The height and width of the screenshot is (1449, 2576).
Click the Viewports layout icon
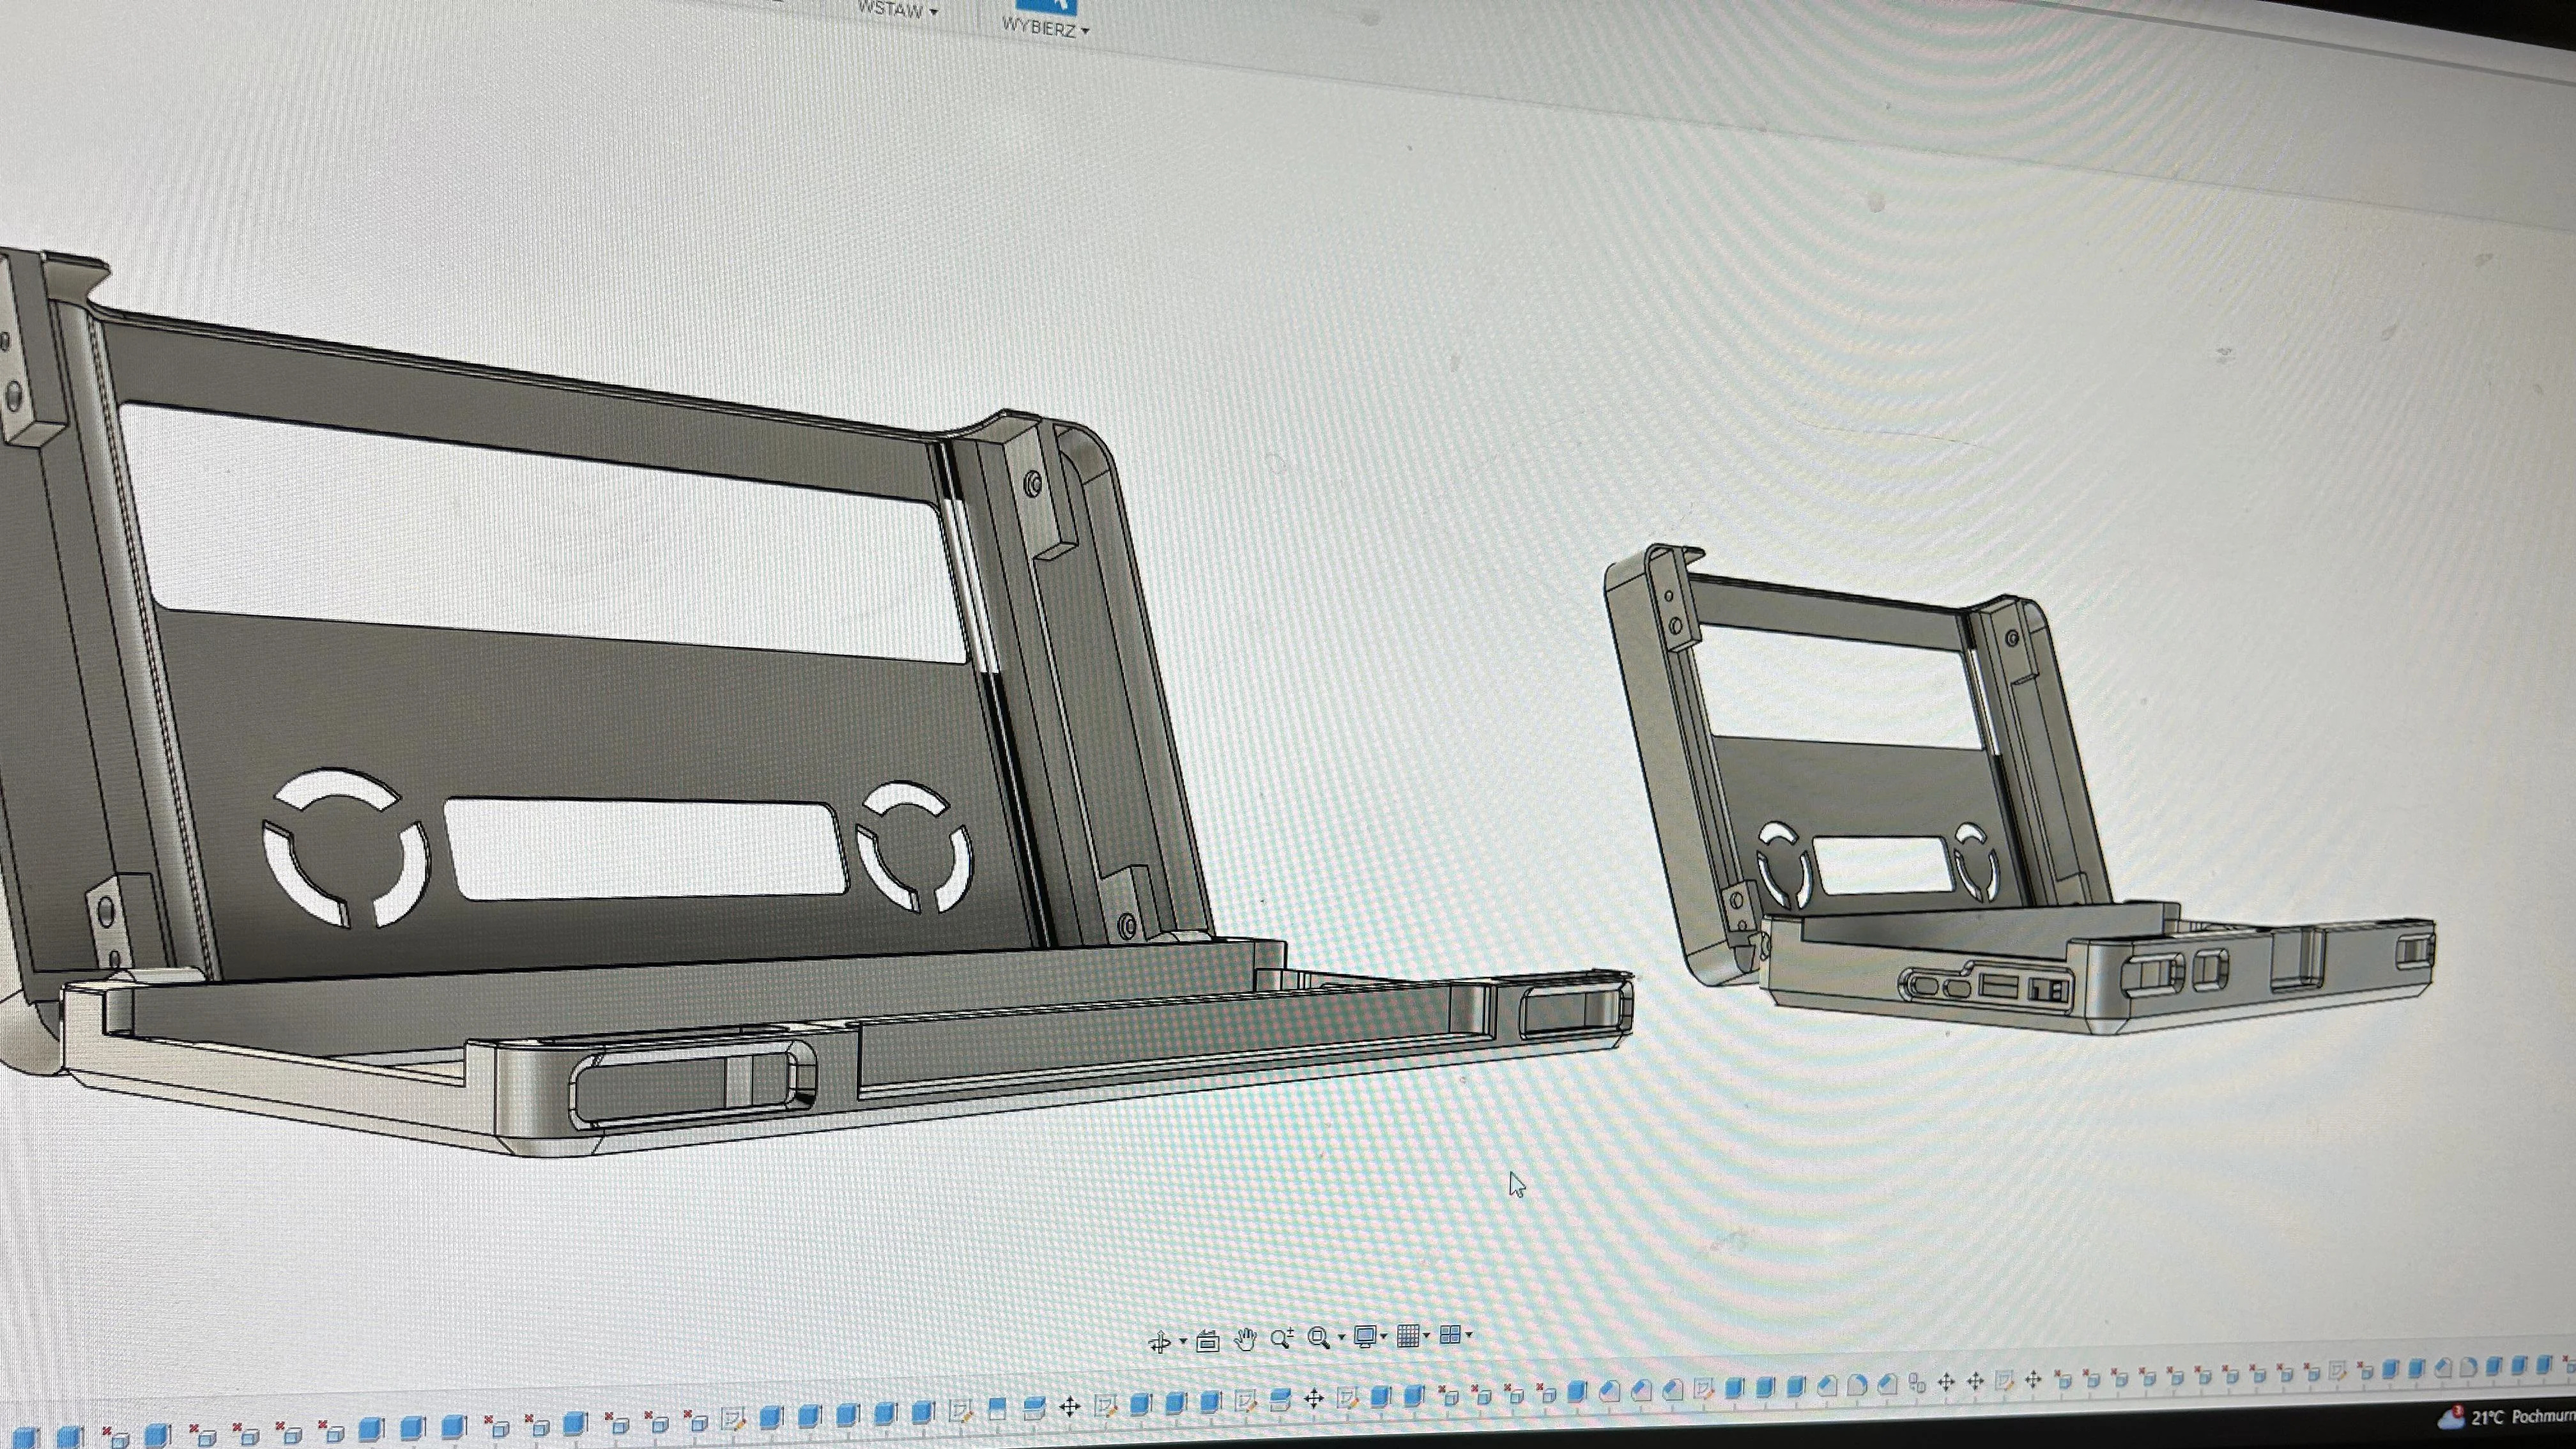pos(1450,1334)
